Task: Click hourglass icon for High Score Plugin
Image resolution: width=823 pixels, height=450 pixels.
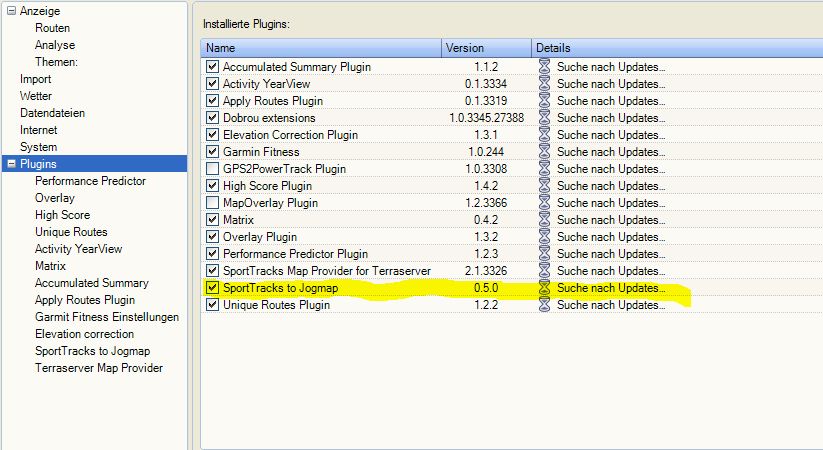Action: click(544, 186)
